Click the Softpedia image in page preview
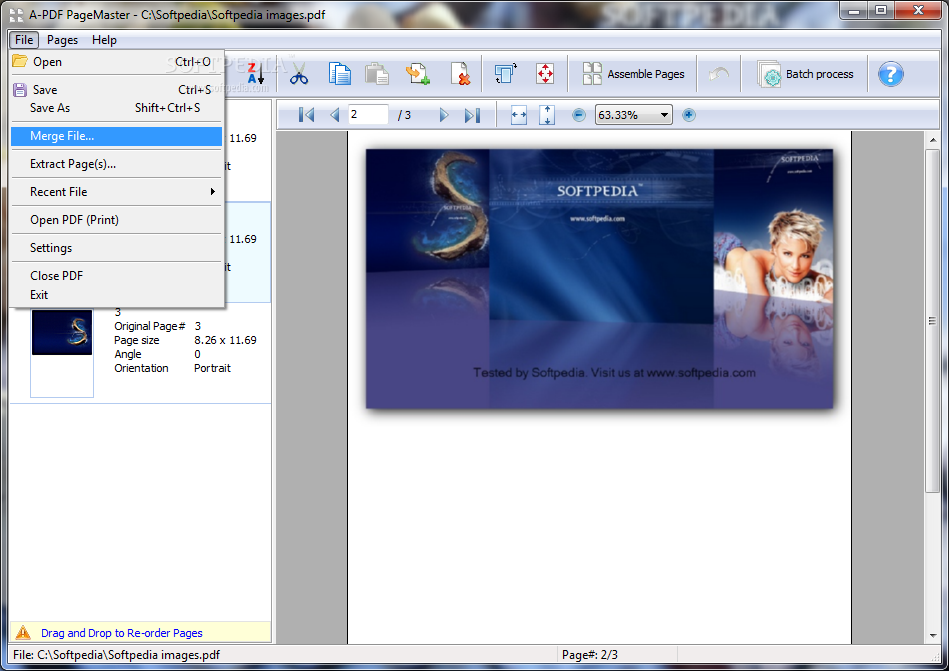Image resolution: width=949 pixels, height=671 pixels. (599, 278)
